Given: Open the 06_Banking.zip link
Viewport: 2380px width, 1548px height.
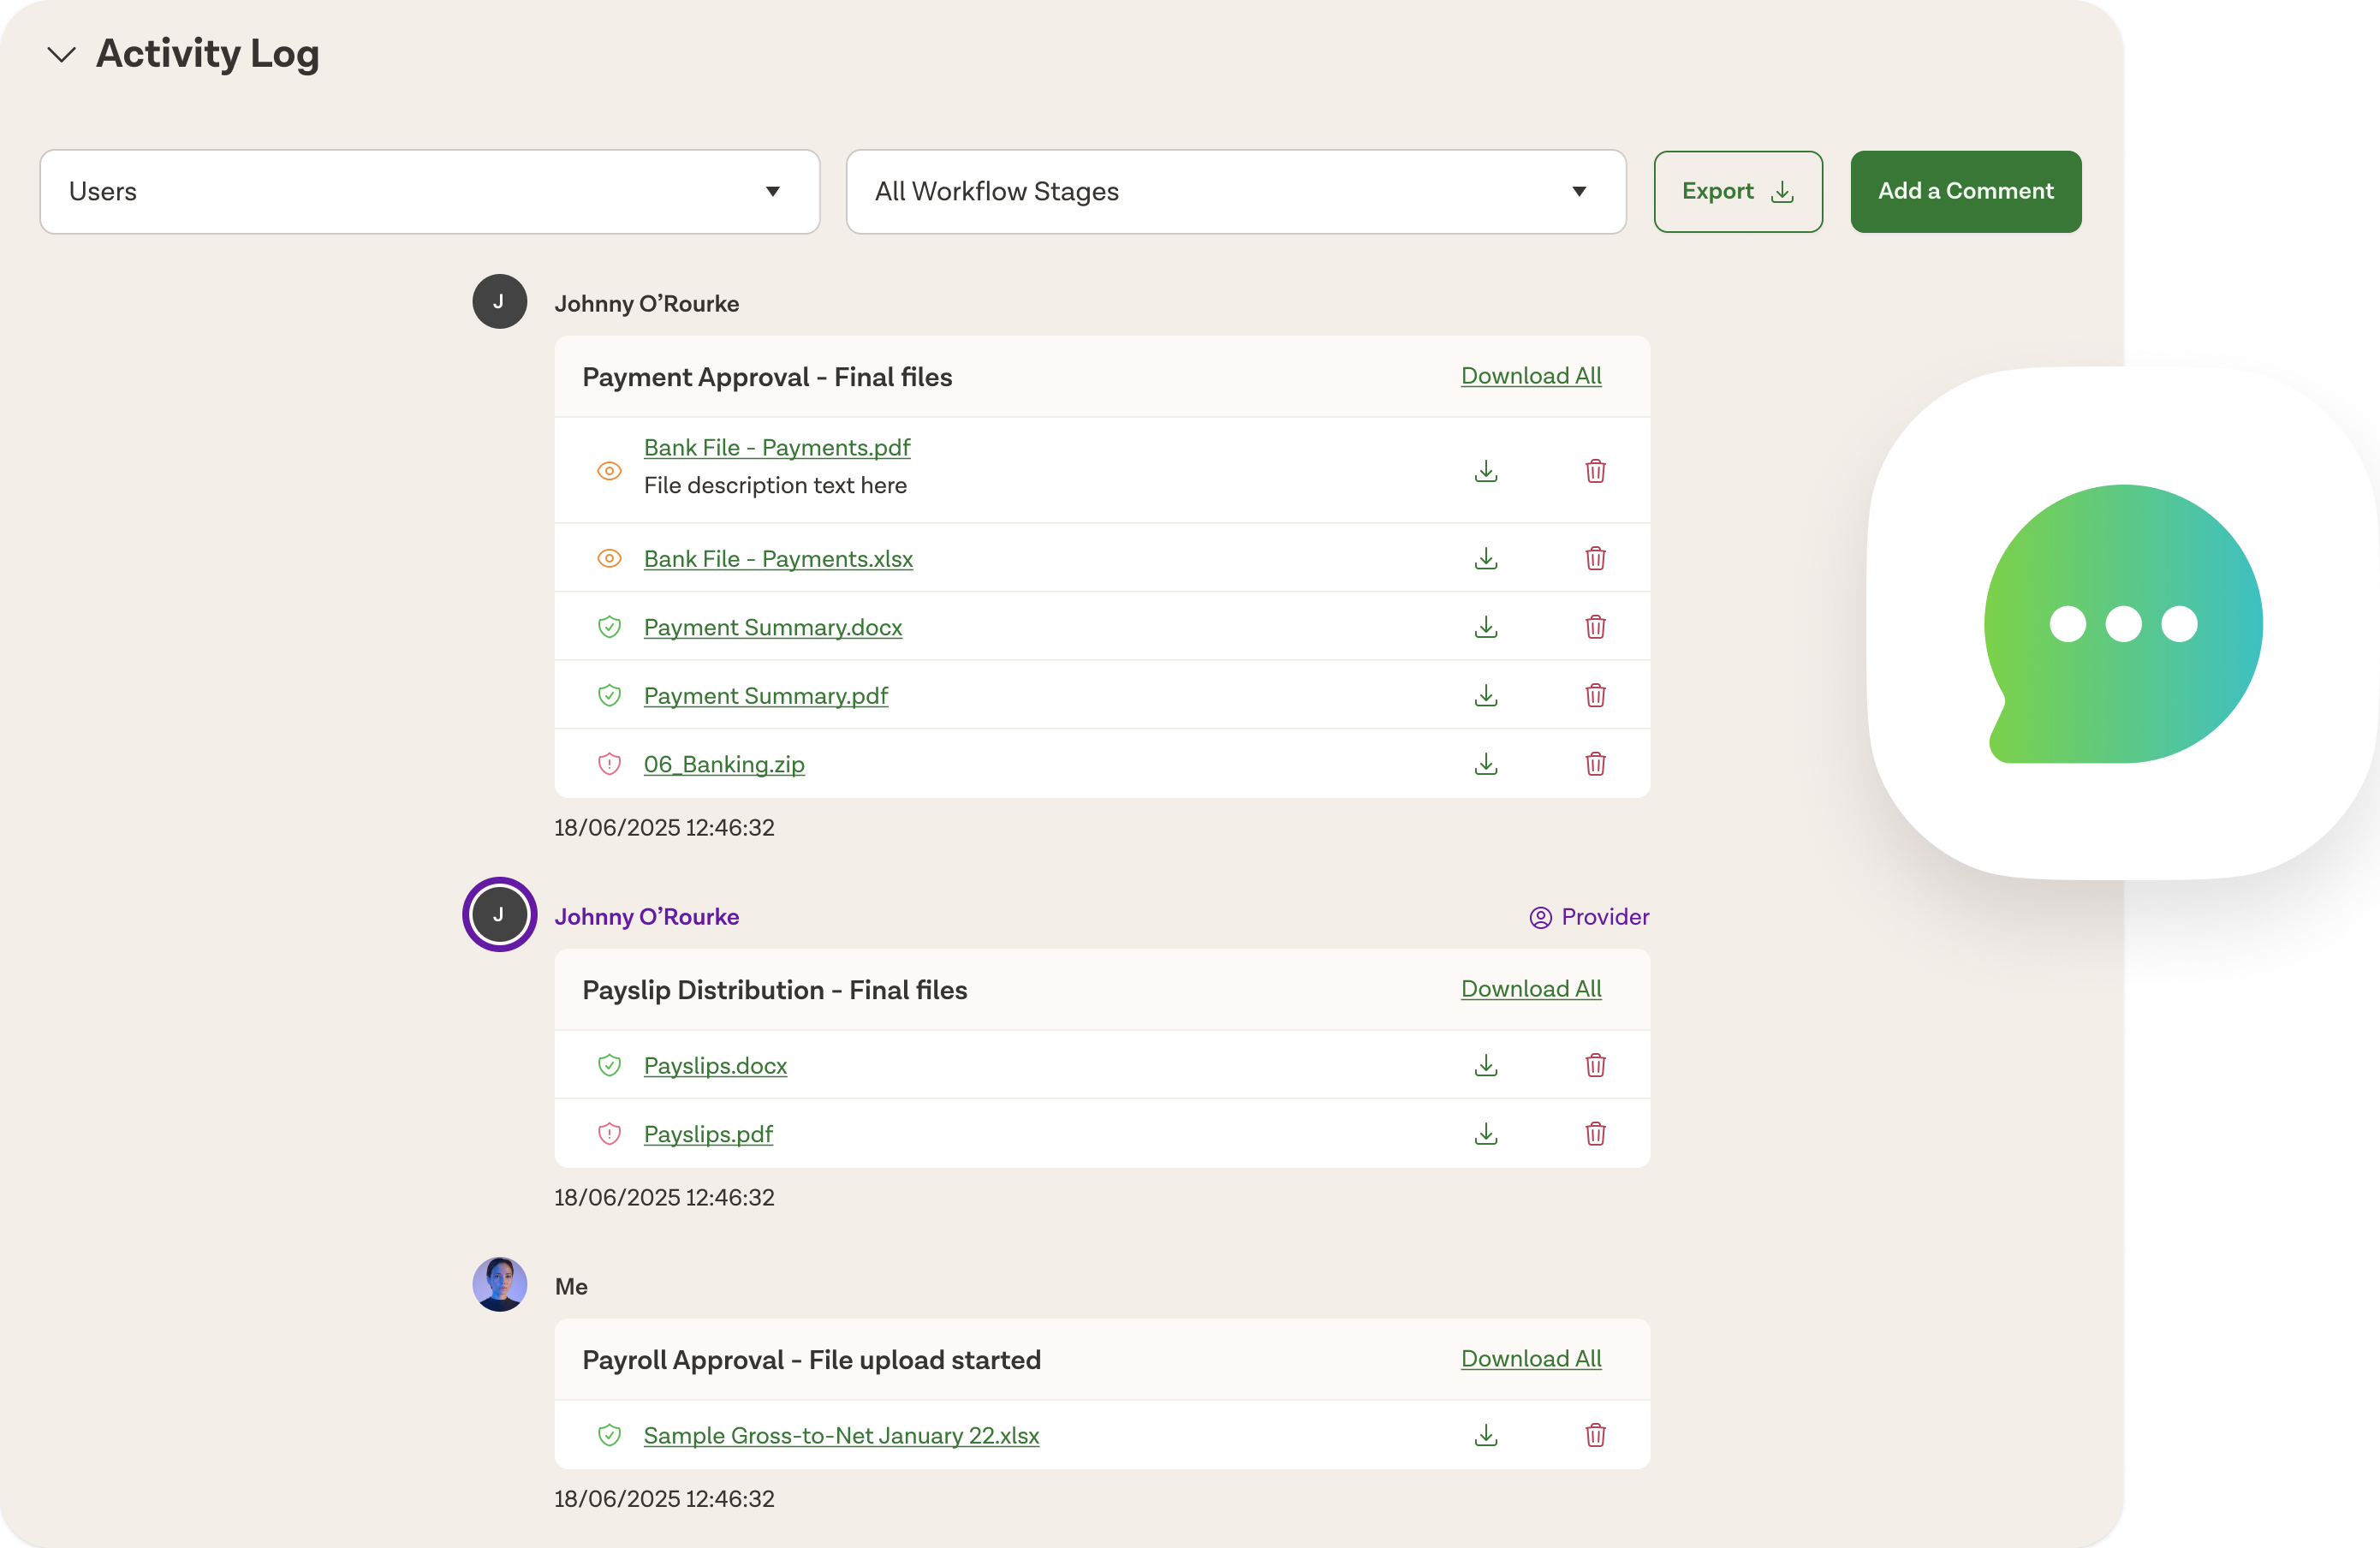Looking at the screenshot, I should [724, 764].
